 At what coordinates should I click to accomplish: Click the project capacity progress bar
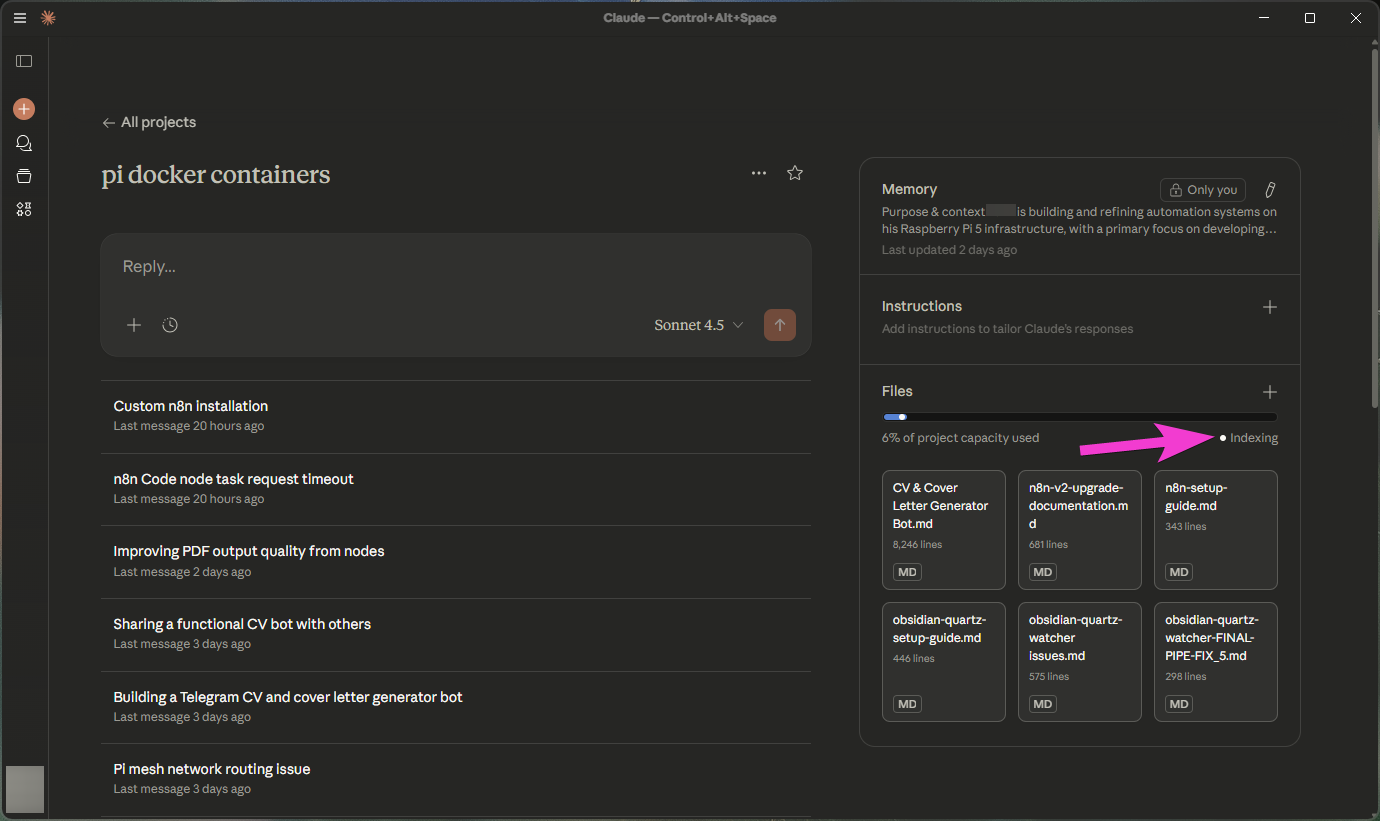(1079, 417)
